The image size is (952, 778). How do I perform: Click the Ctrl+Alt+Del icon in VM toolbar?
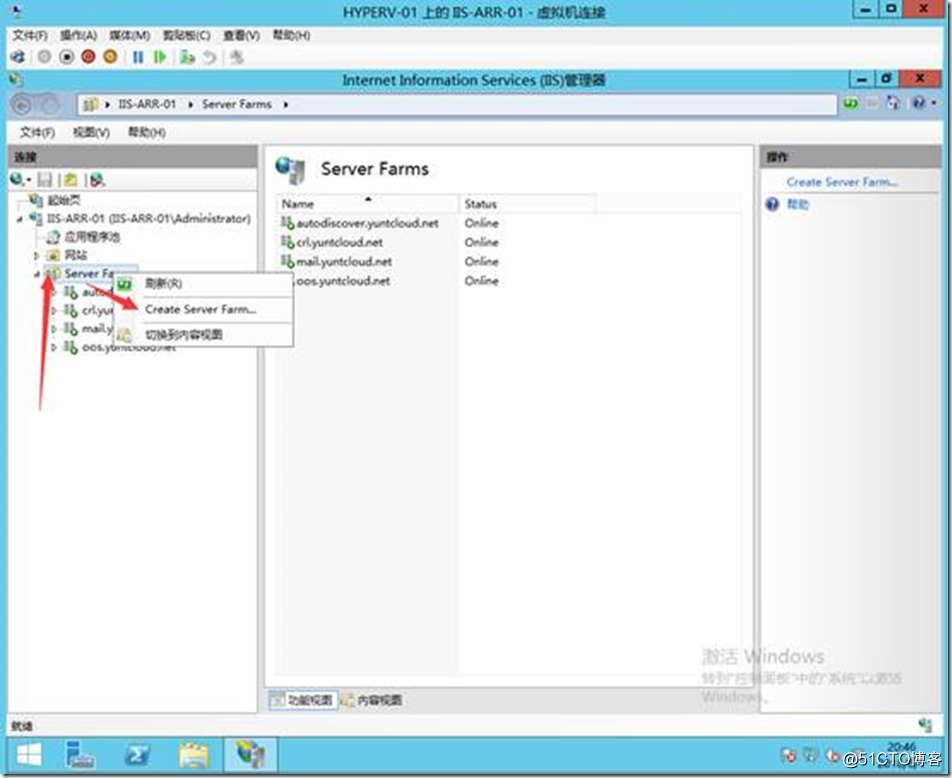(18, 57)
